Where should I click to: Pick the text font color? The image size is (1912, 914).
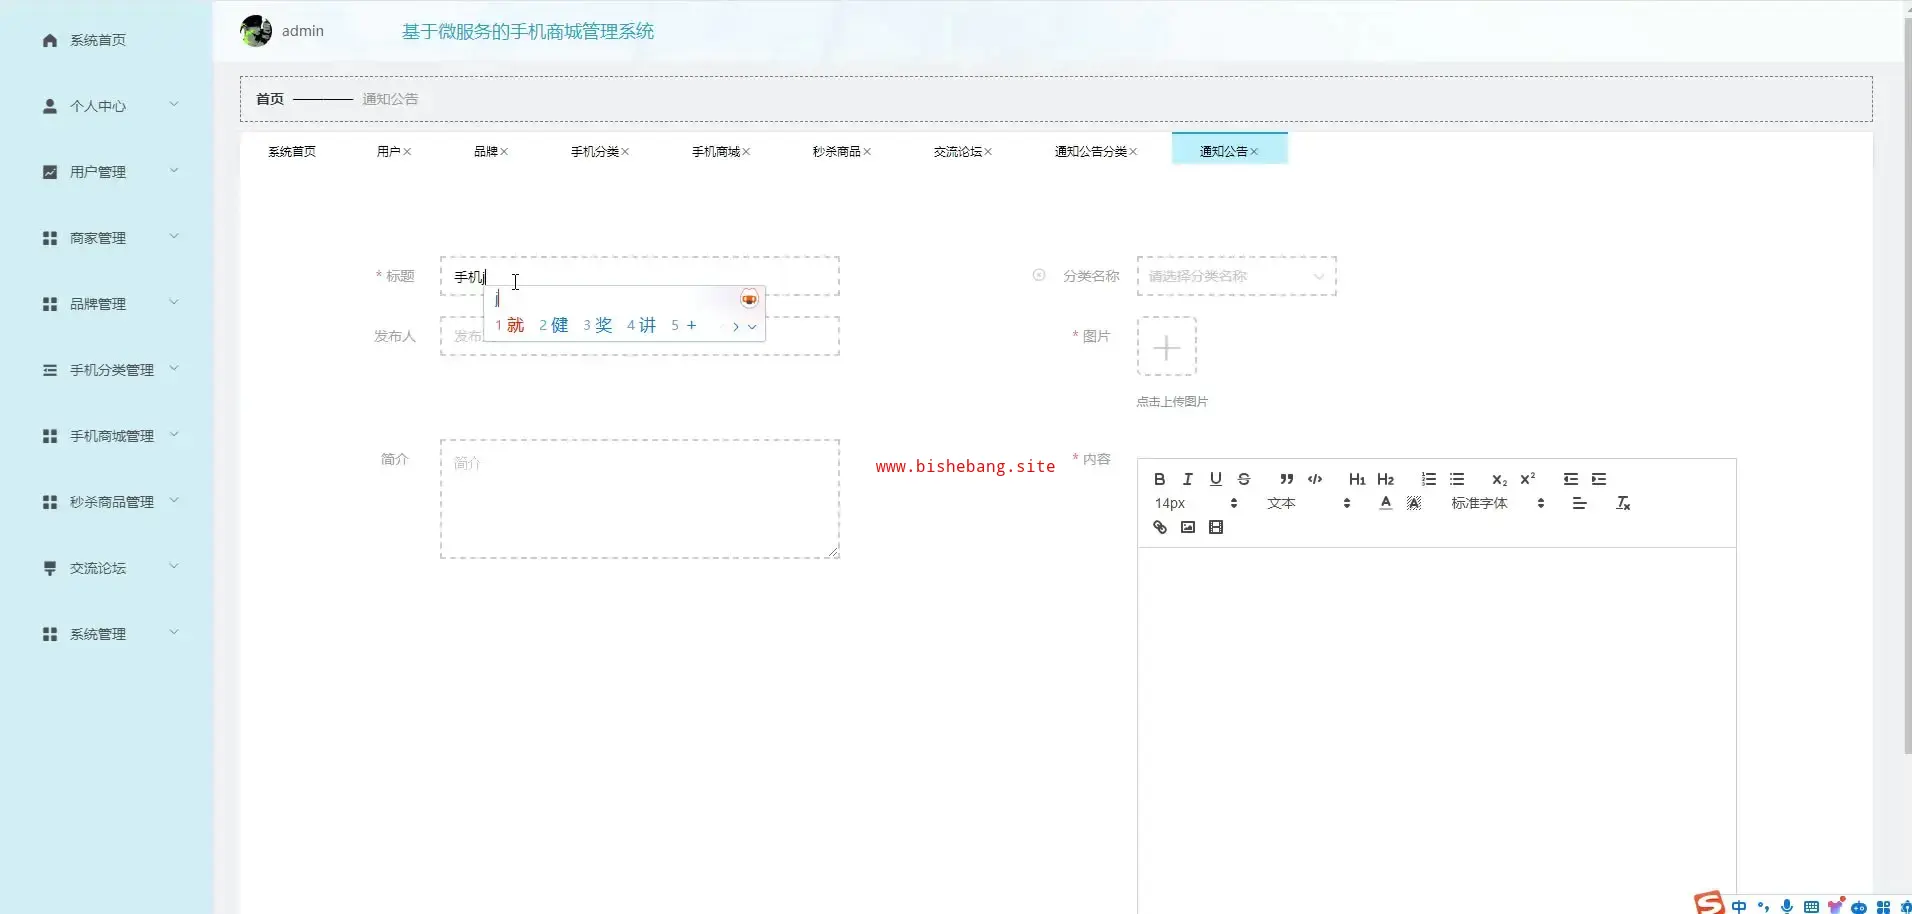pyautogui.click(x=1385, y=503)
